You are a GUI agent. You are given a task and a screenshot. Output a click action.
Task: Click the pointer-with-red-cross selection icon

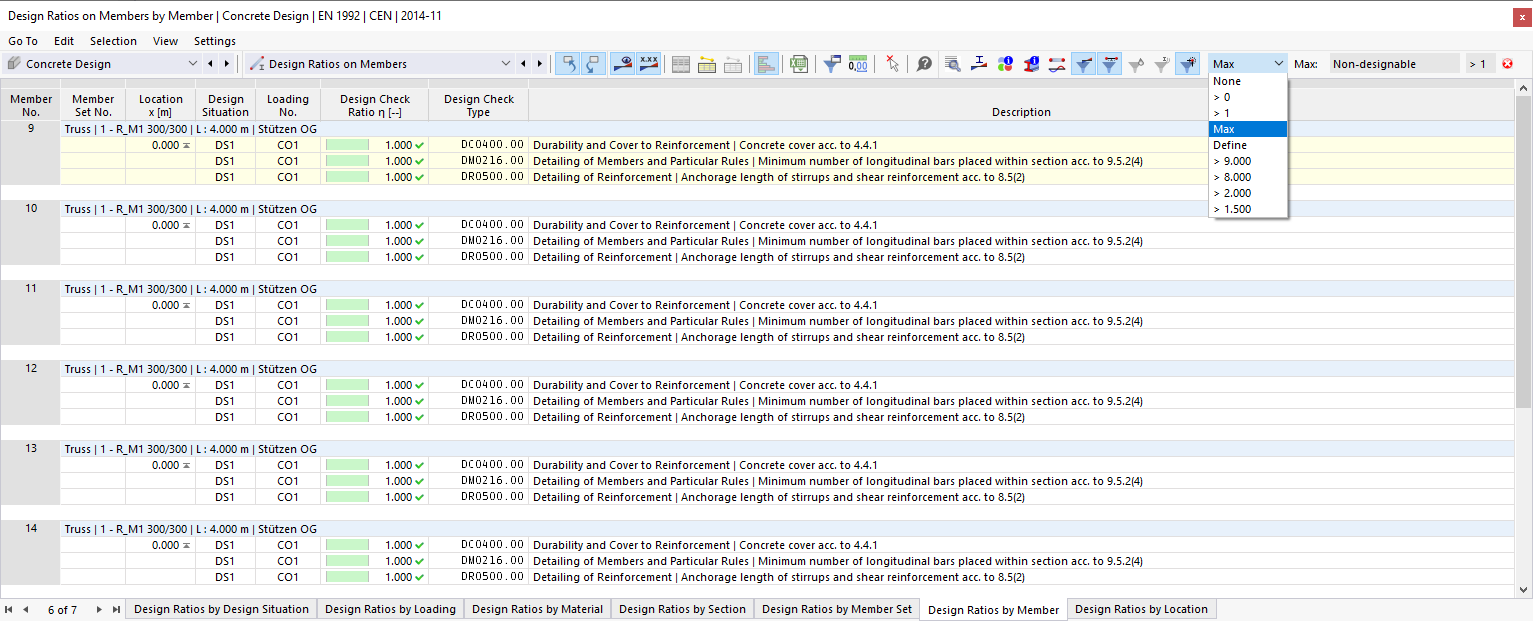pyautogui.click(x=892, y=64)
